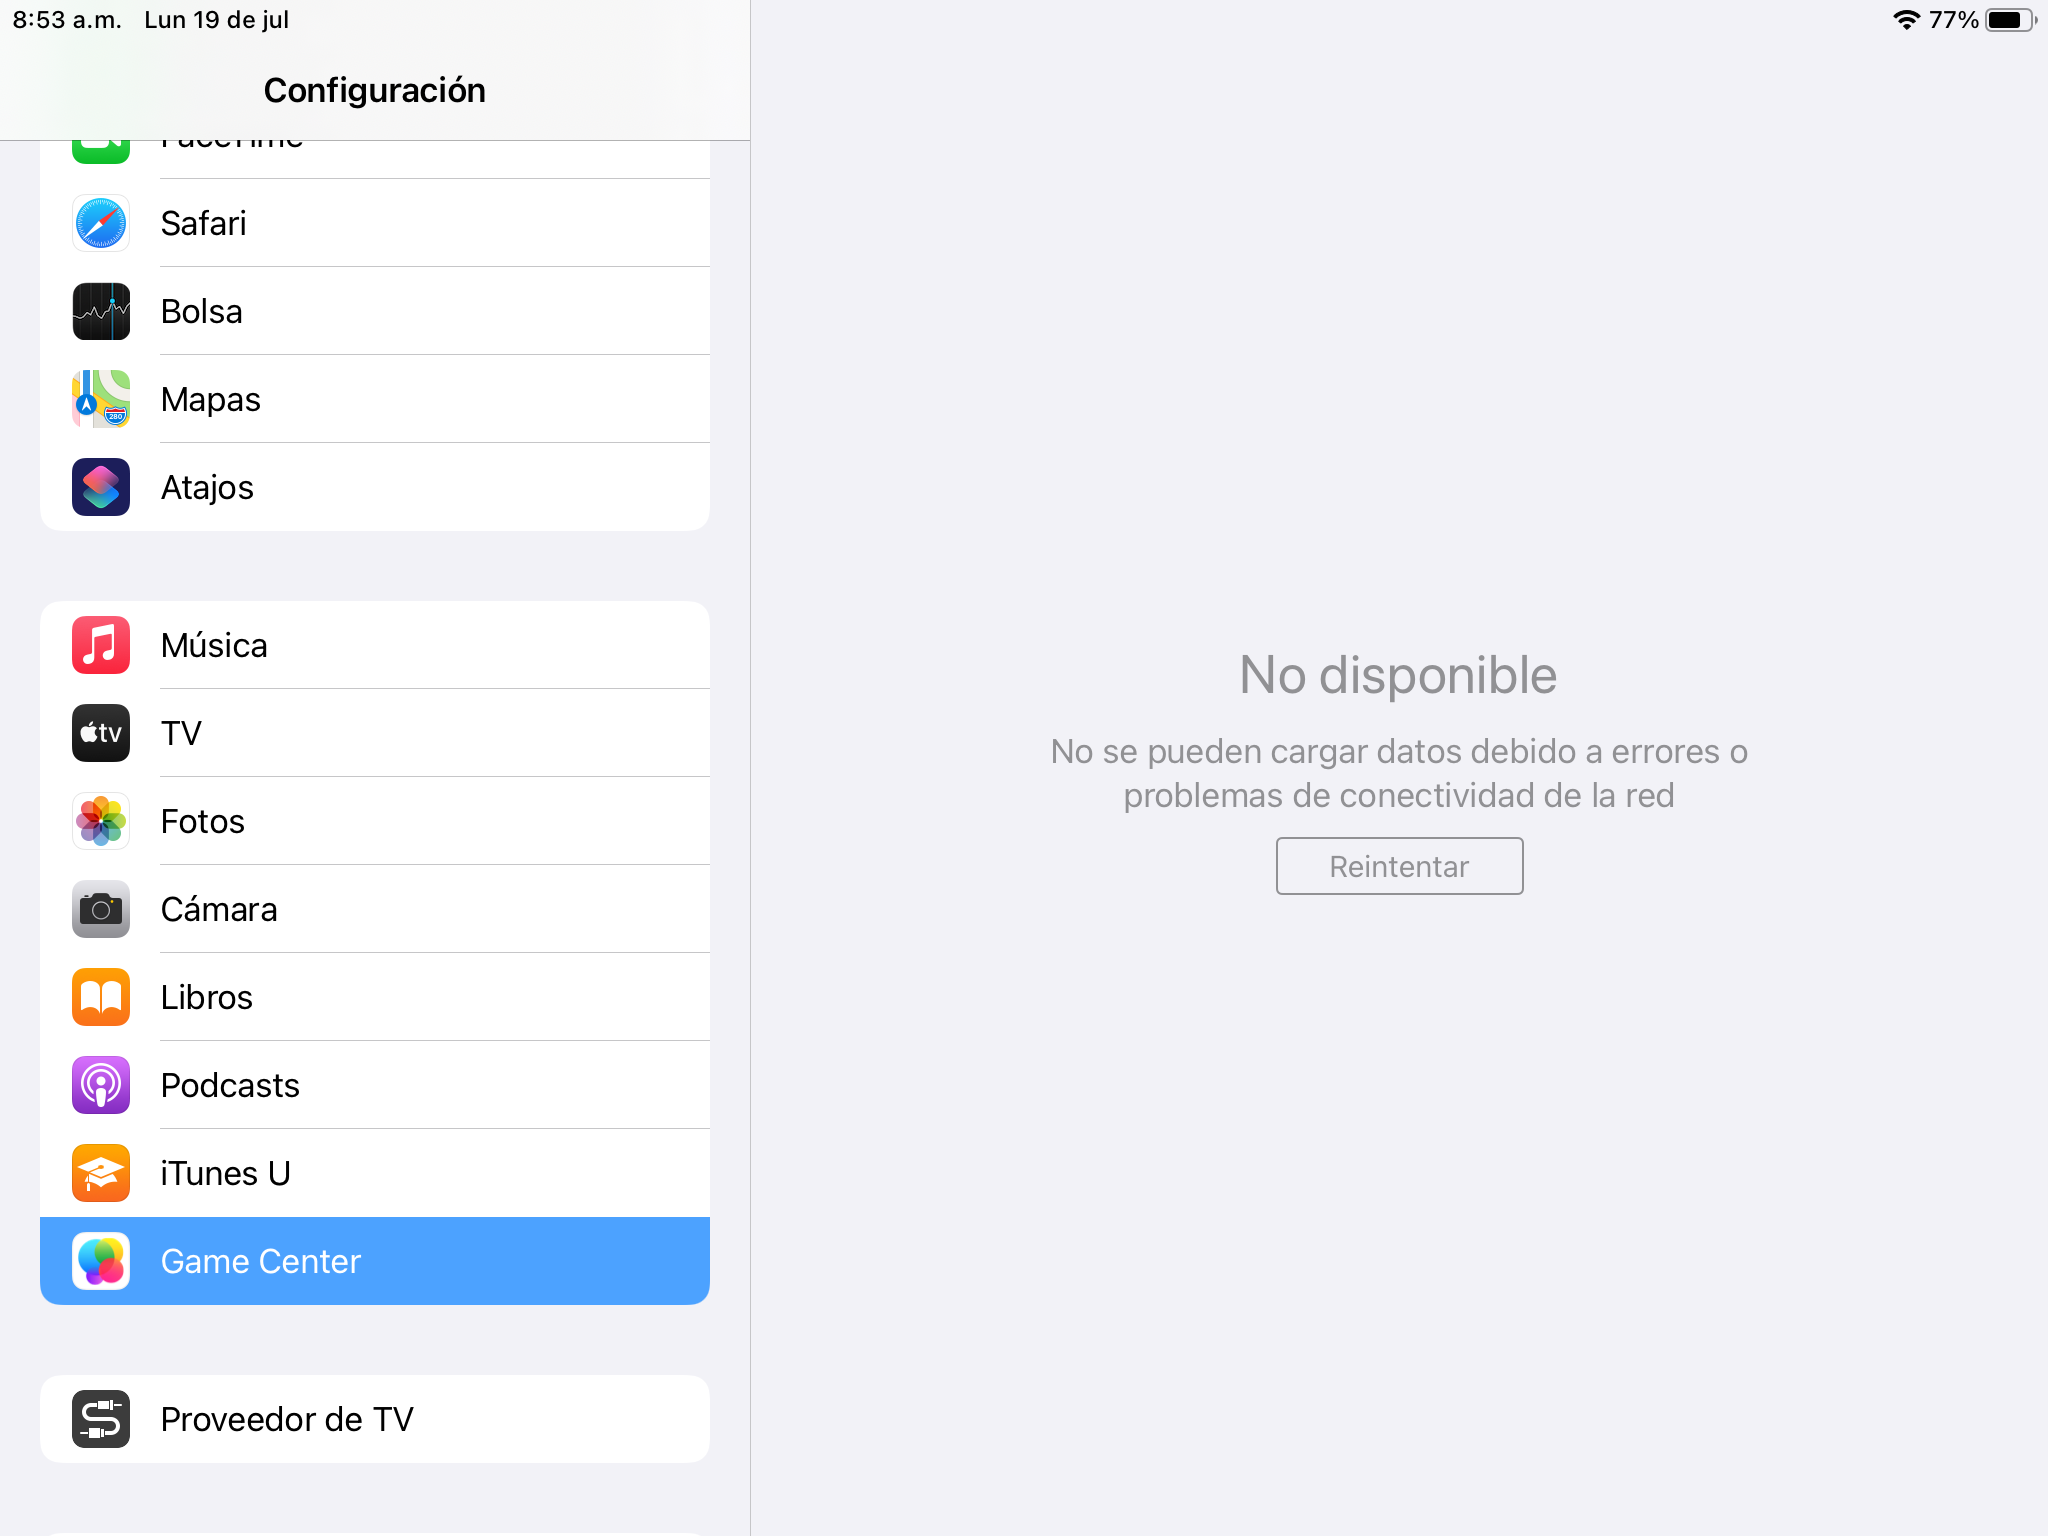Tap the Fotos flower icon
This screenshot has width=2048, height=1536.
101,821
